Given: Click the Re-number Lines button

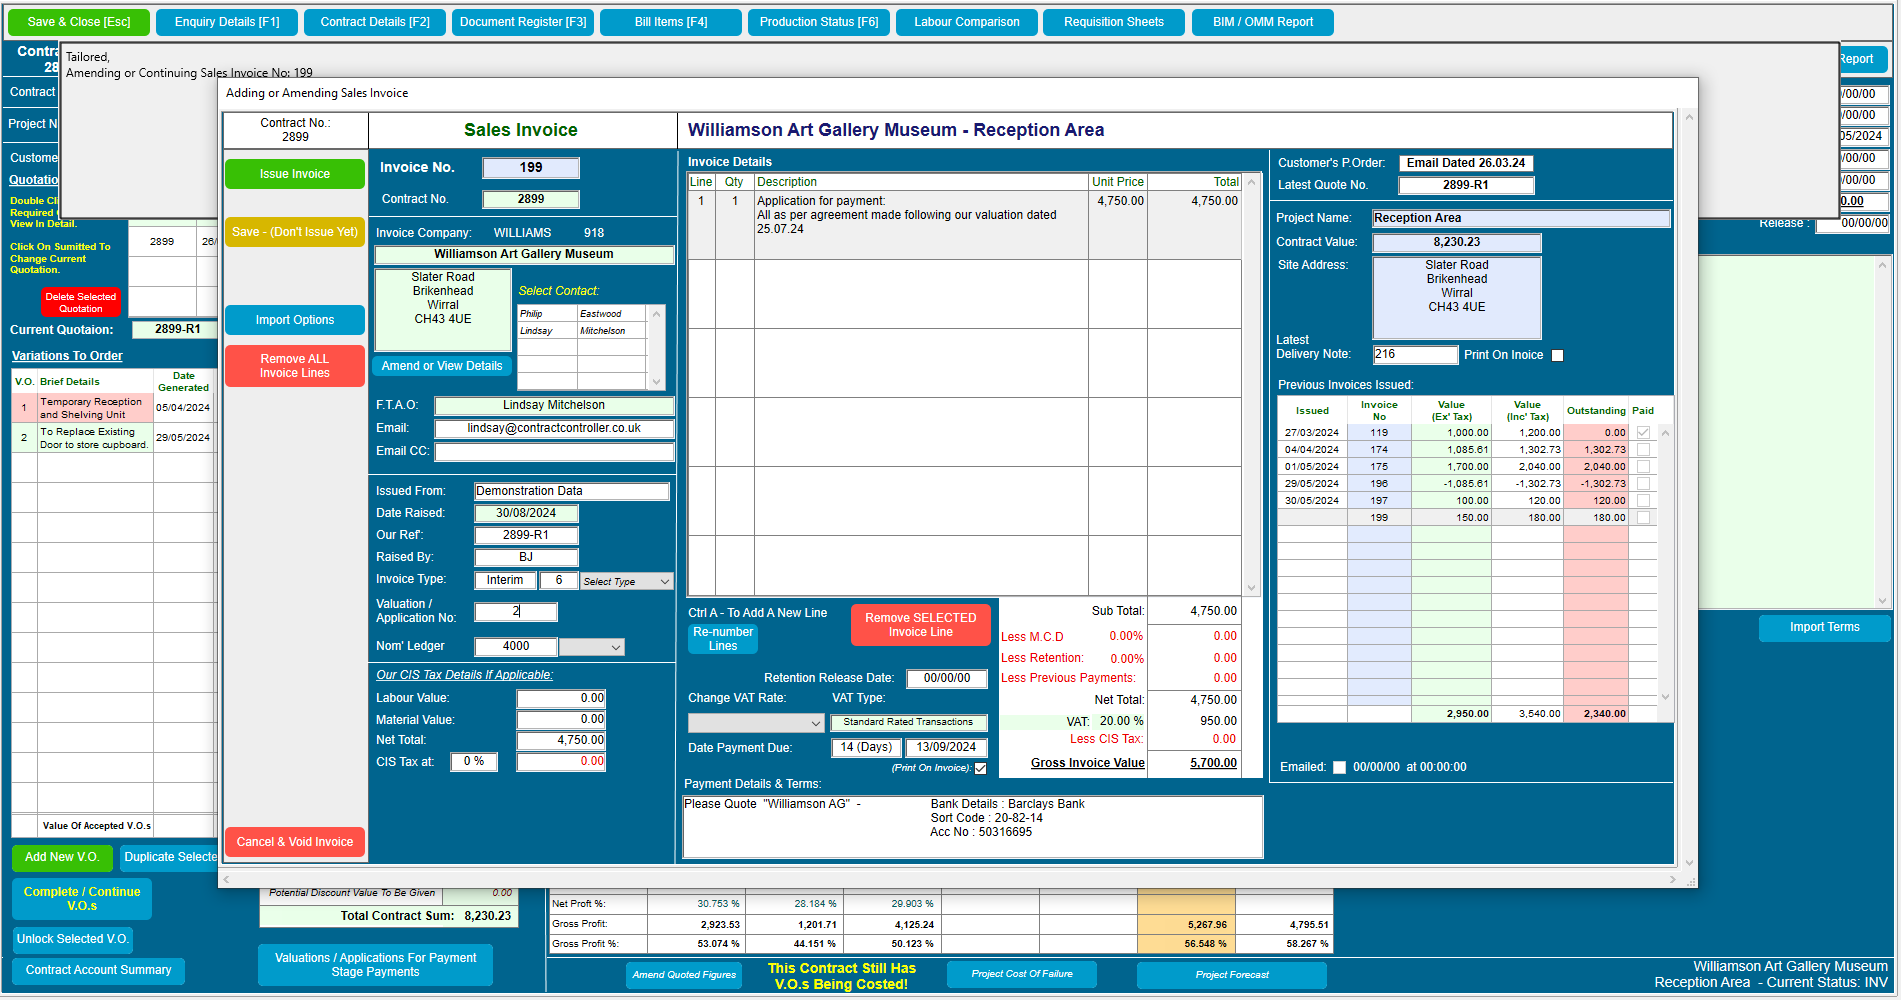Looking at the screenshot, I should [722, 639].
